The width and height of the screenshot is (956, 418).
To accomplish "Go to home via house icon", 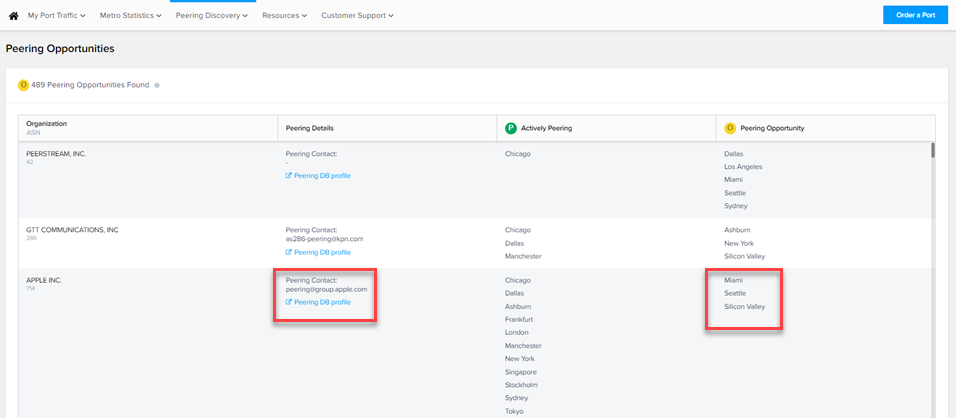I will [x=13, y=16].
